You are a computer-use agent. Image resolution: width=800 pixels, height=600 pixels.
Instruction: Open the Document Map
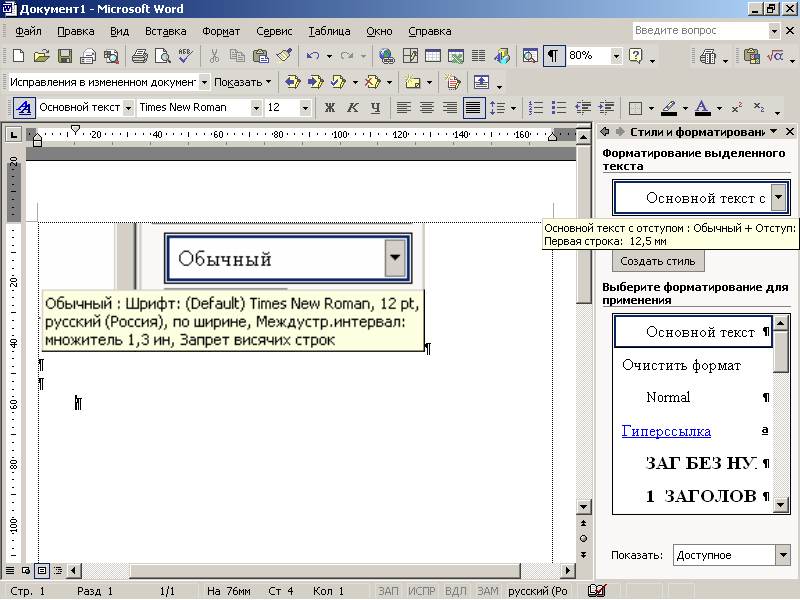(530, 56)
